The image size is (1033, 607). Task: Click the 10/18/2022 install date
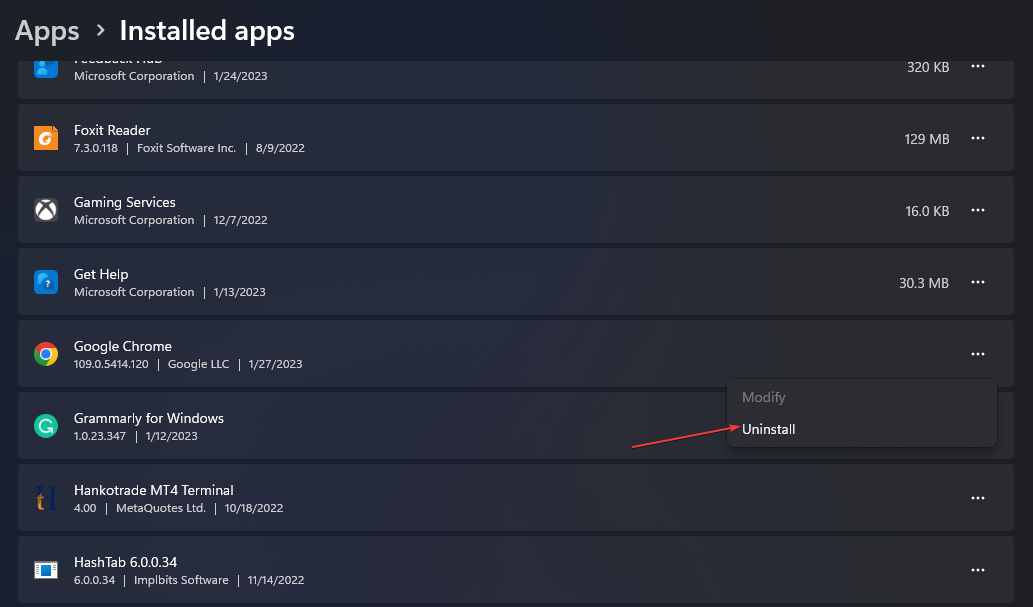coord(254,508)
